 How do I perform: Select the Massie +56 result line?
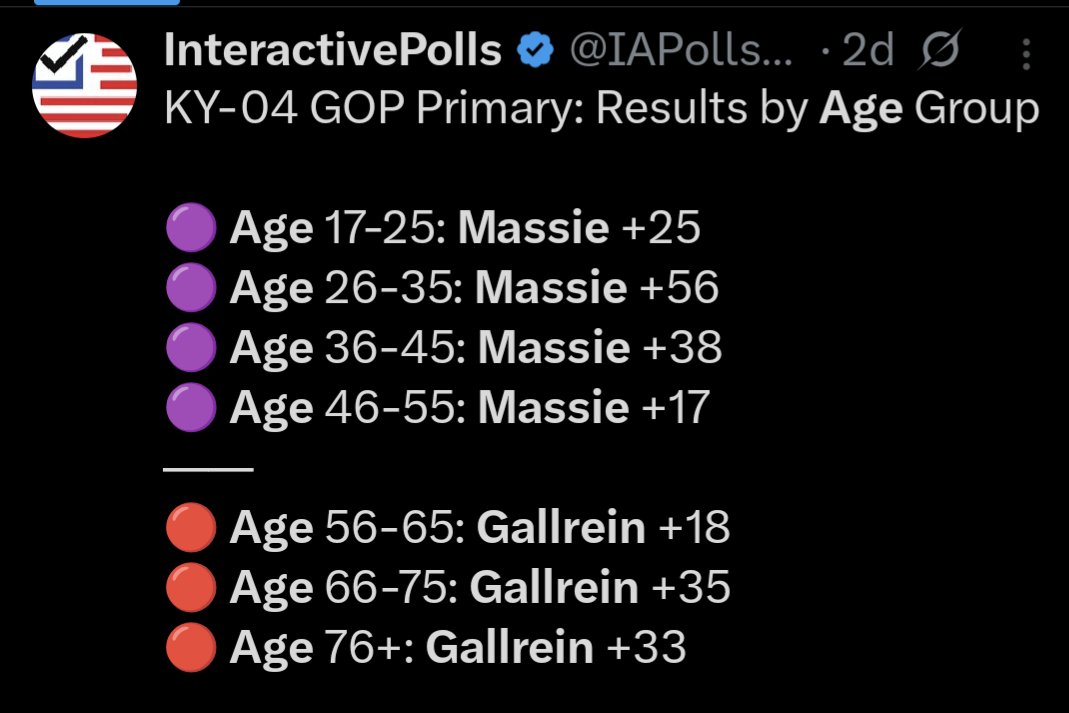pyautogui.click(x=475, y=287)
